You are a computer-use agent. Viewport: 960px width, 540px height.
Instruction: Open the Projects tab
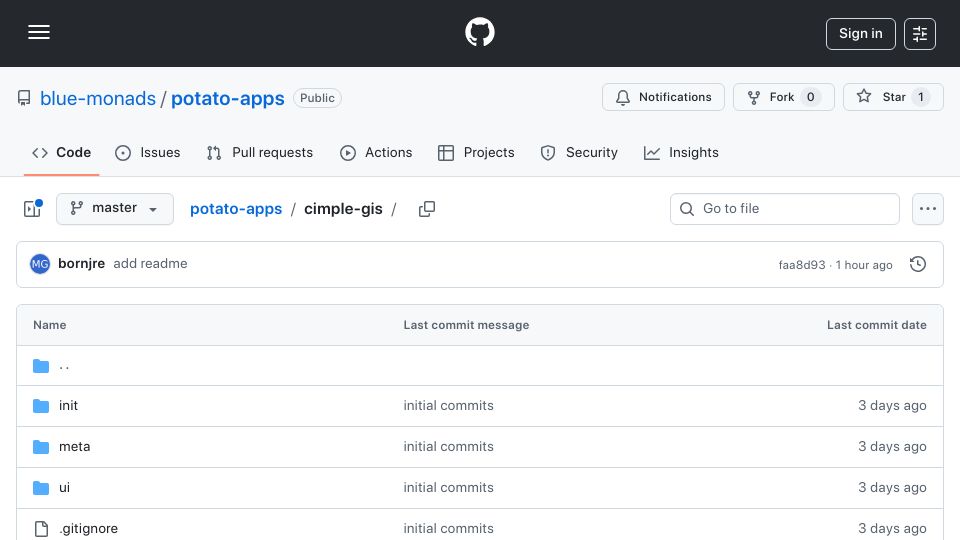tap(476, 152)
